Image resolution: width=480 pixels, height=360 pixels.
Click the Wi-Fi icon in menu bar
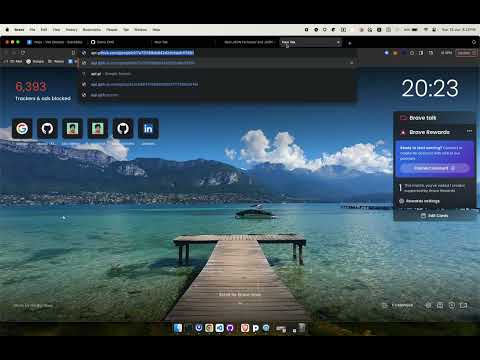click(x=426, y=30)
